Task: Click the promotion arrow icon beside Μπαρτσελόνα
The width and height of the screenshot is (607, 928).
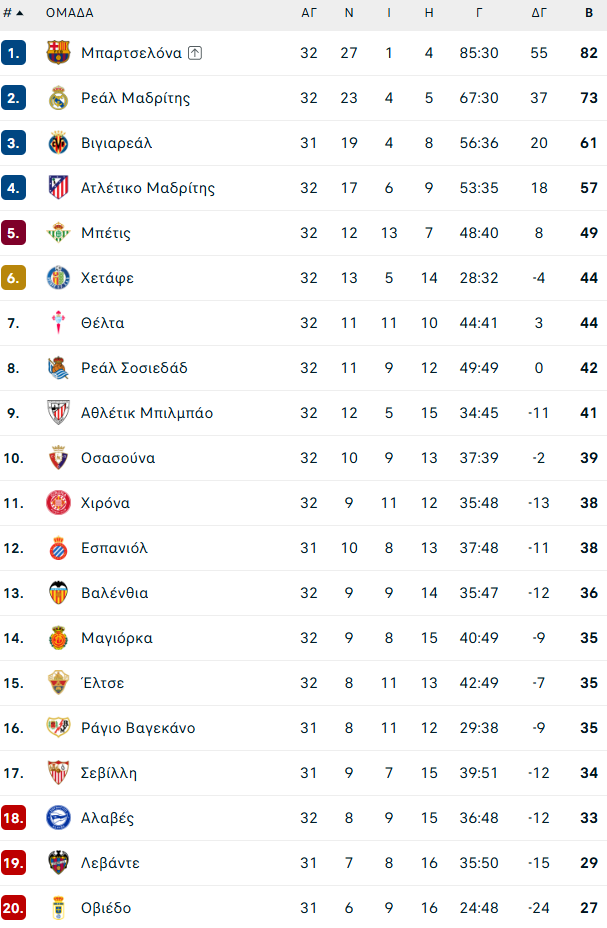Action: pyautogui.click(x=195, y=53)
